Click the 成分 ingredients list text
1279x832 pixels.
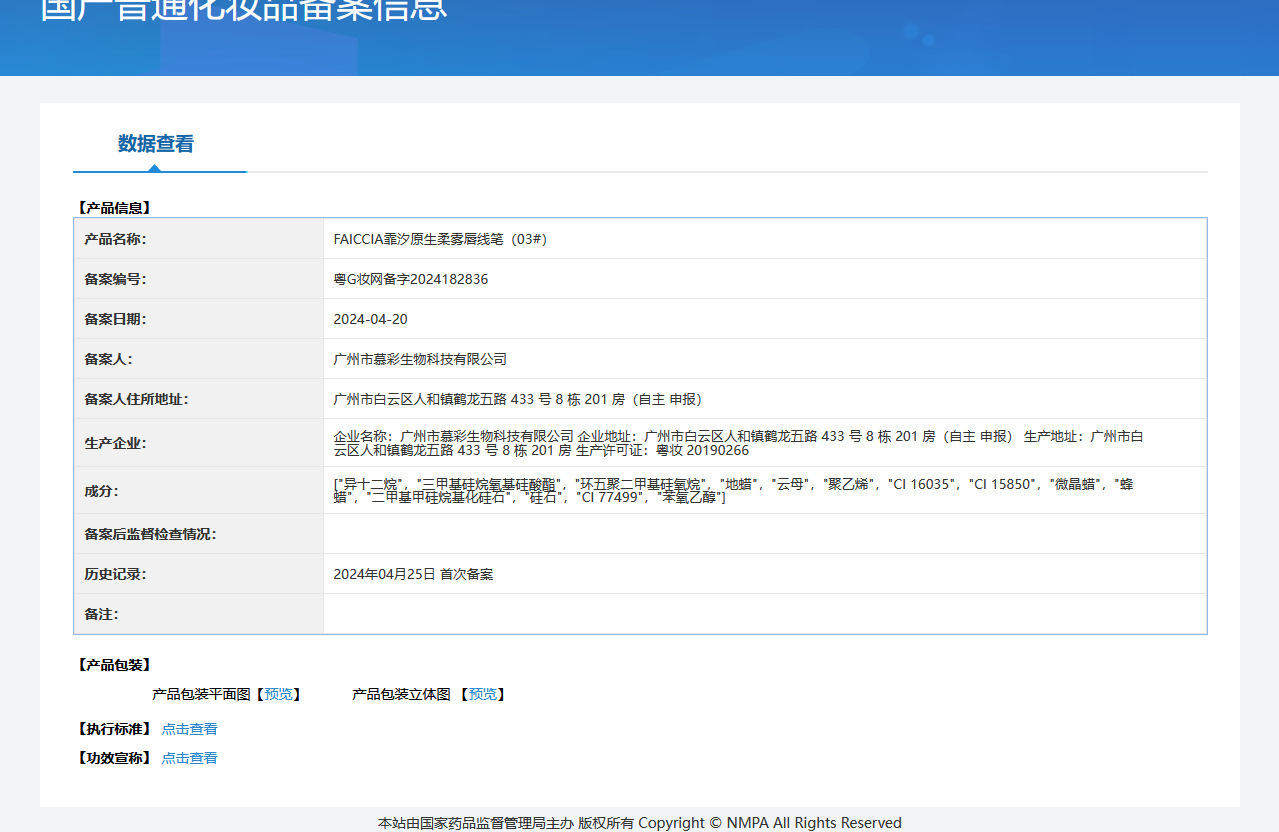pyautogui.click(x=734, y=490)
